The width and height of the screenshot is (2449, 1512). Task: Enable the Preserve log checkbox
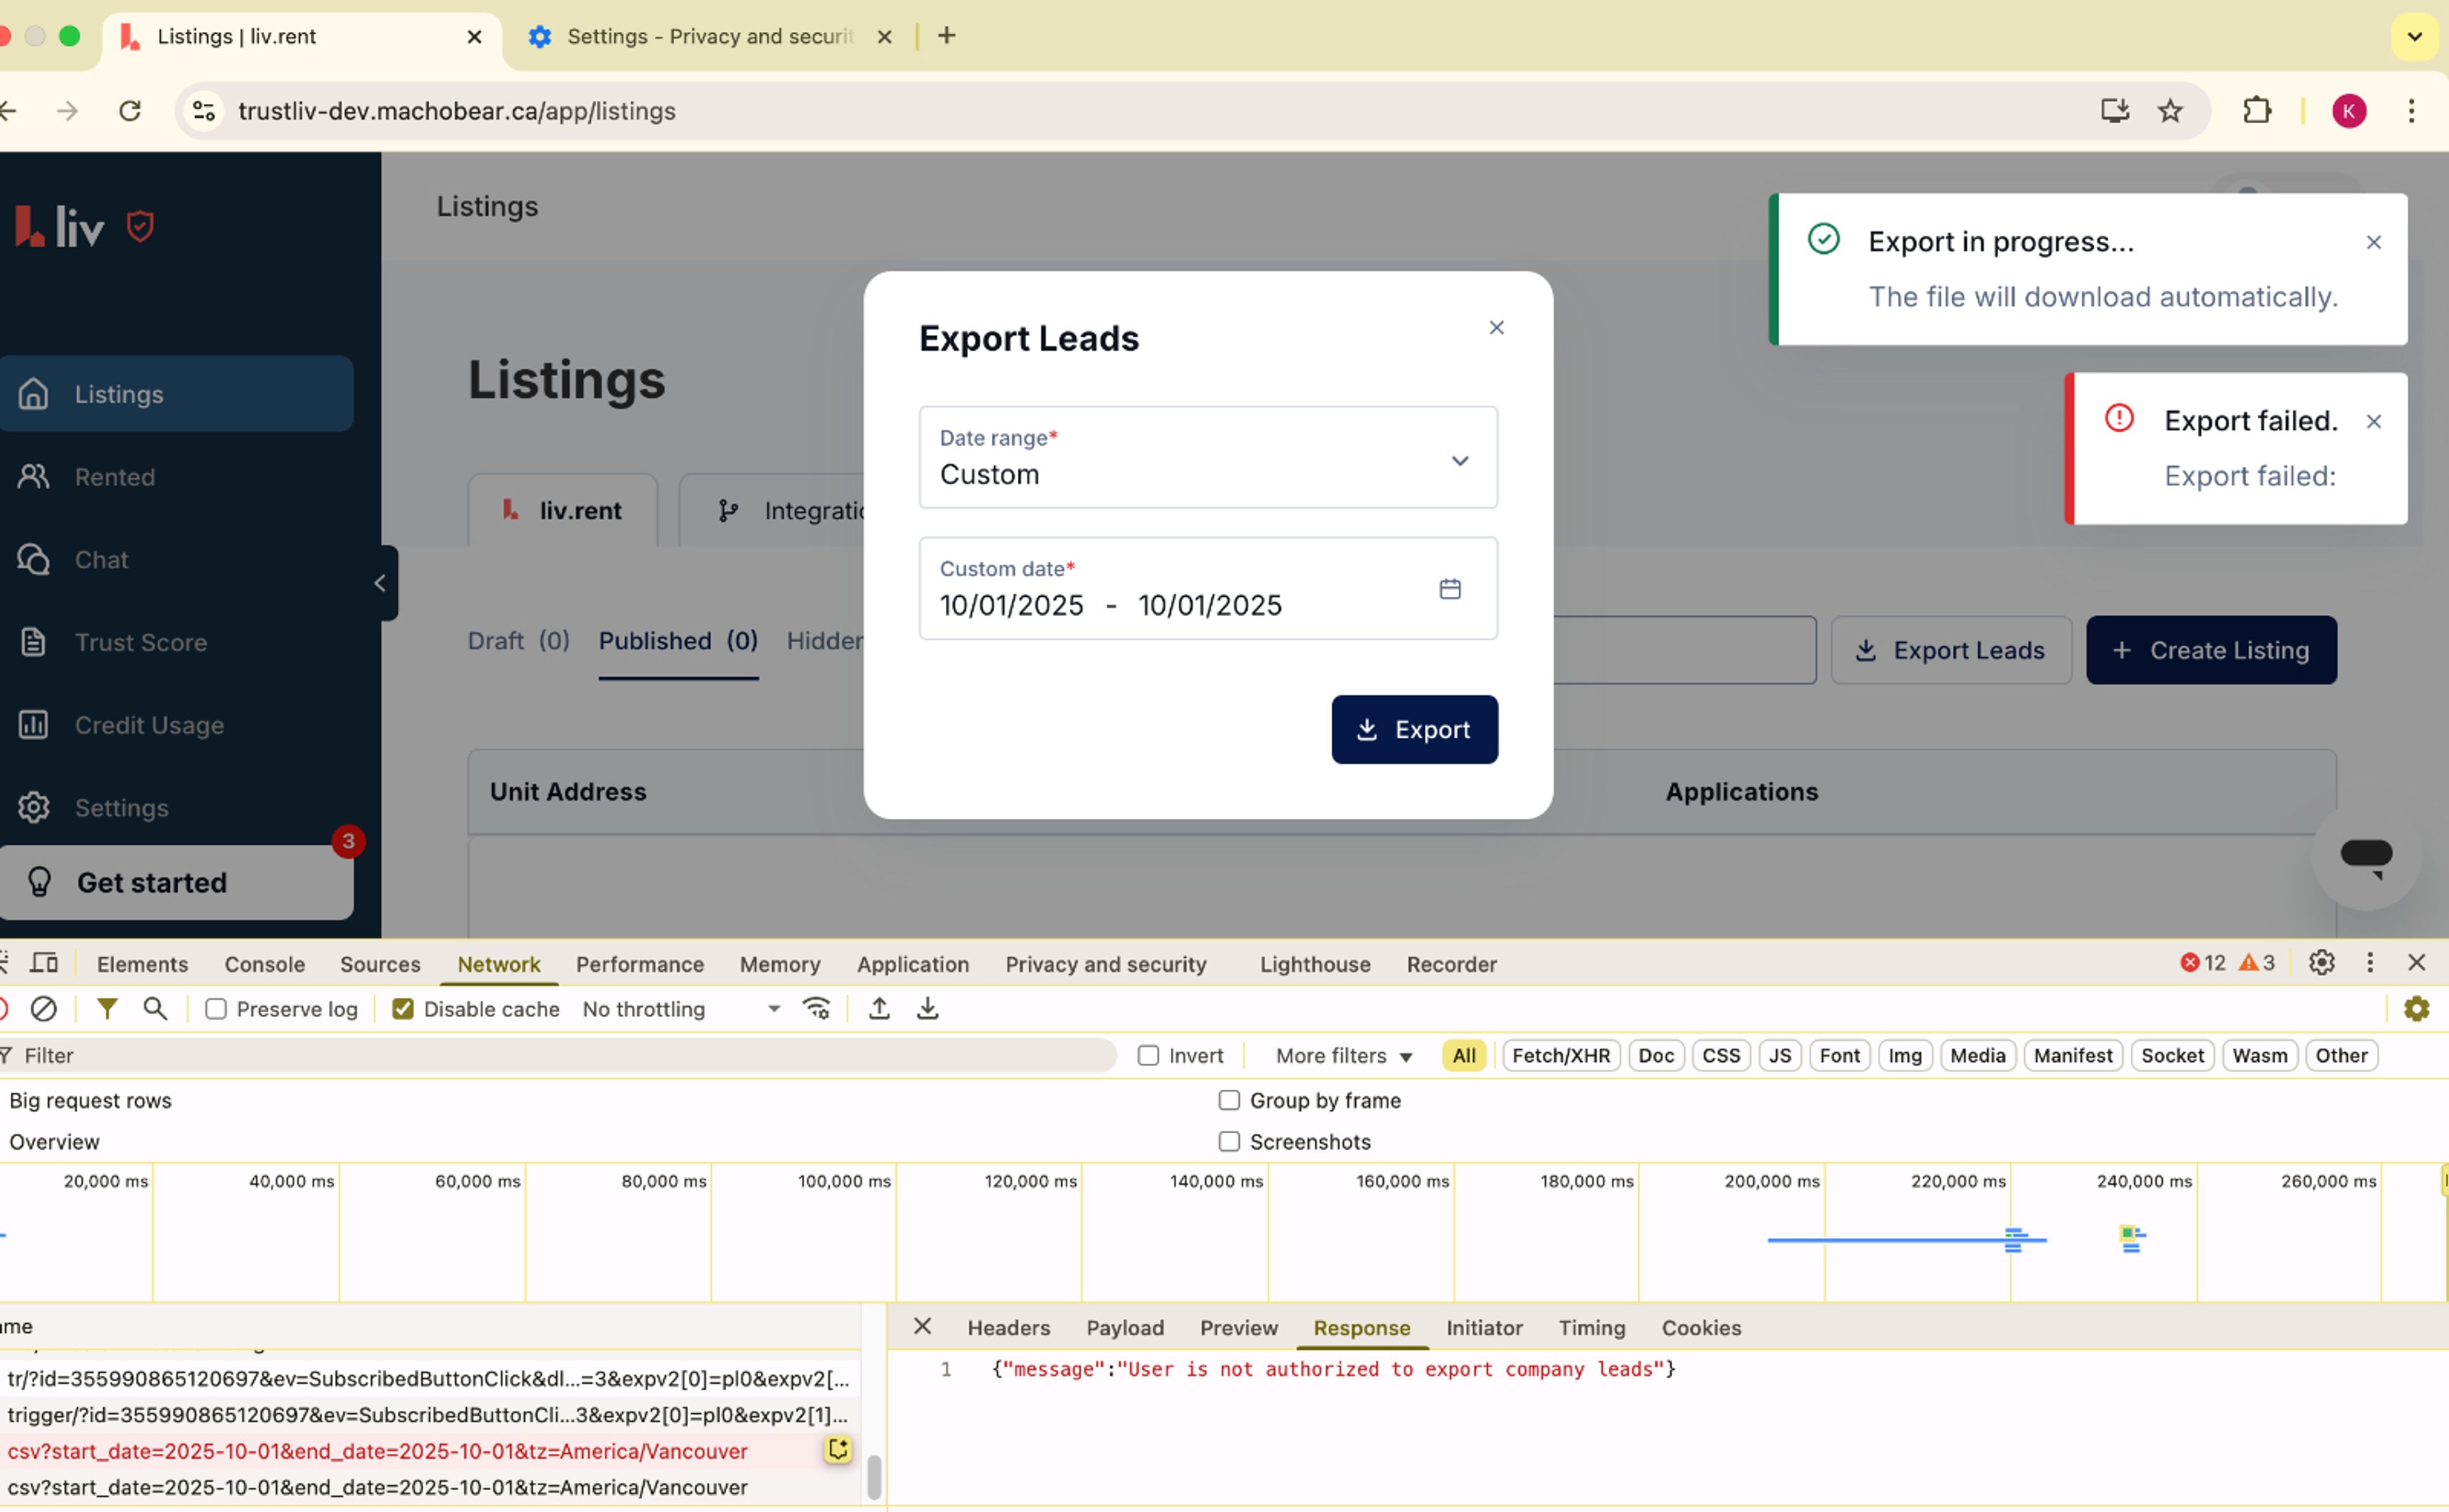(216, 1009)
